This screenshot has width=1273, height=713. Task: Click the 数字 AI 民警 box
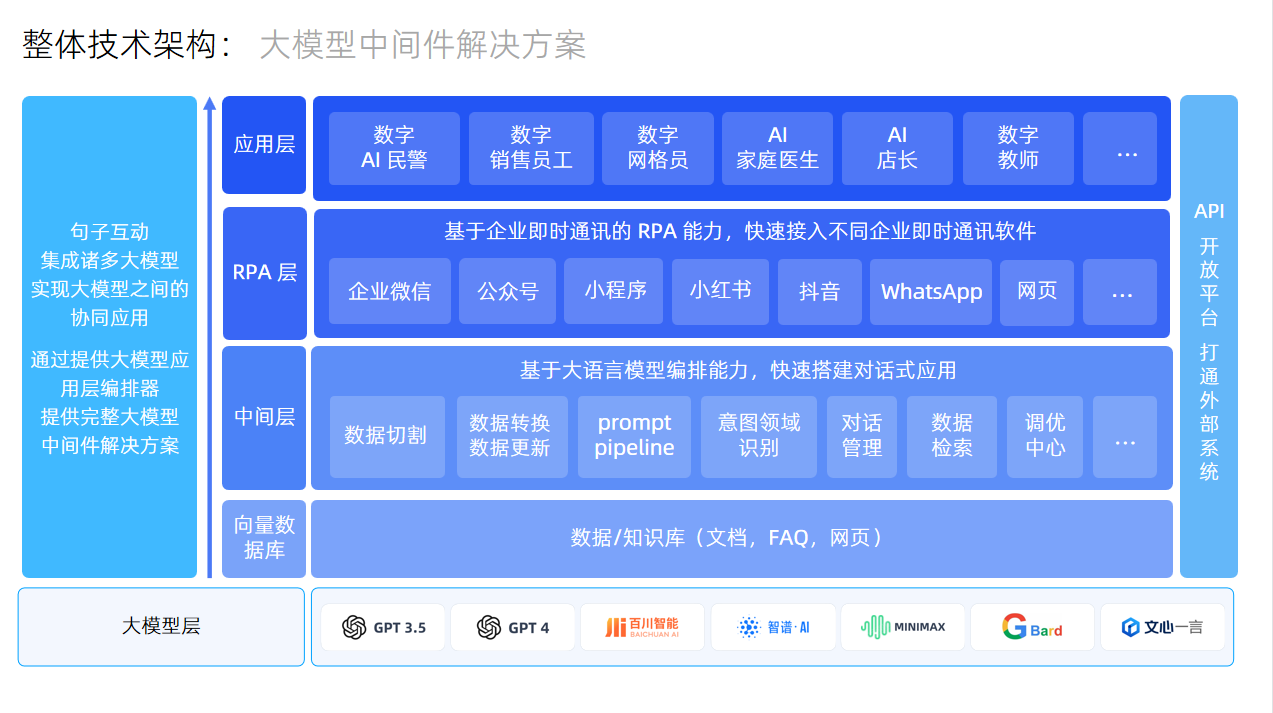[x=394, y=148]
